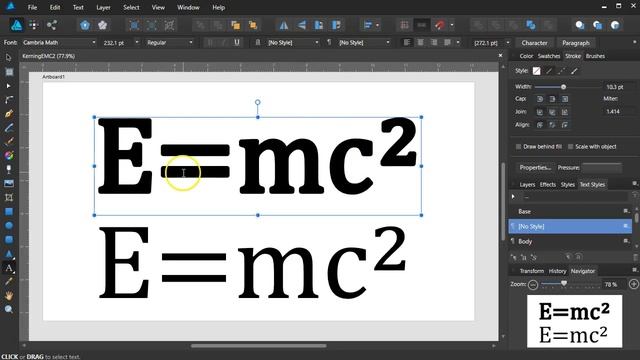Enable Scale with object checkbox
Screen dimensions: 640x360
(x=571, y=147)
